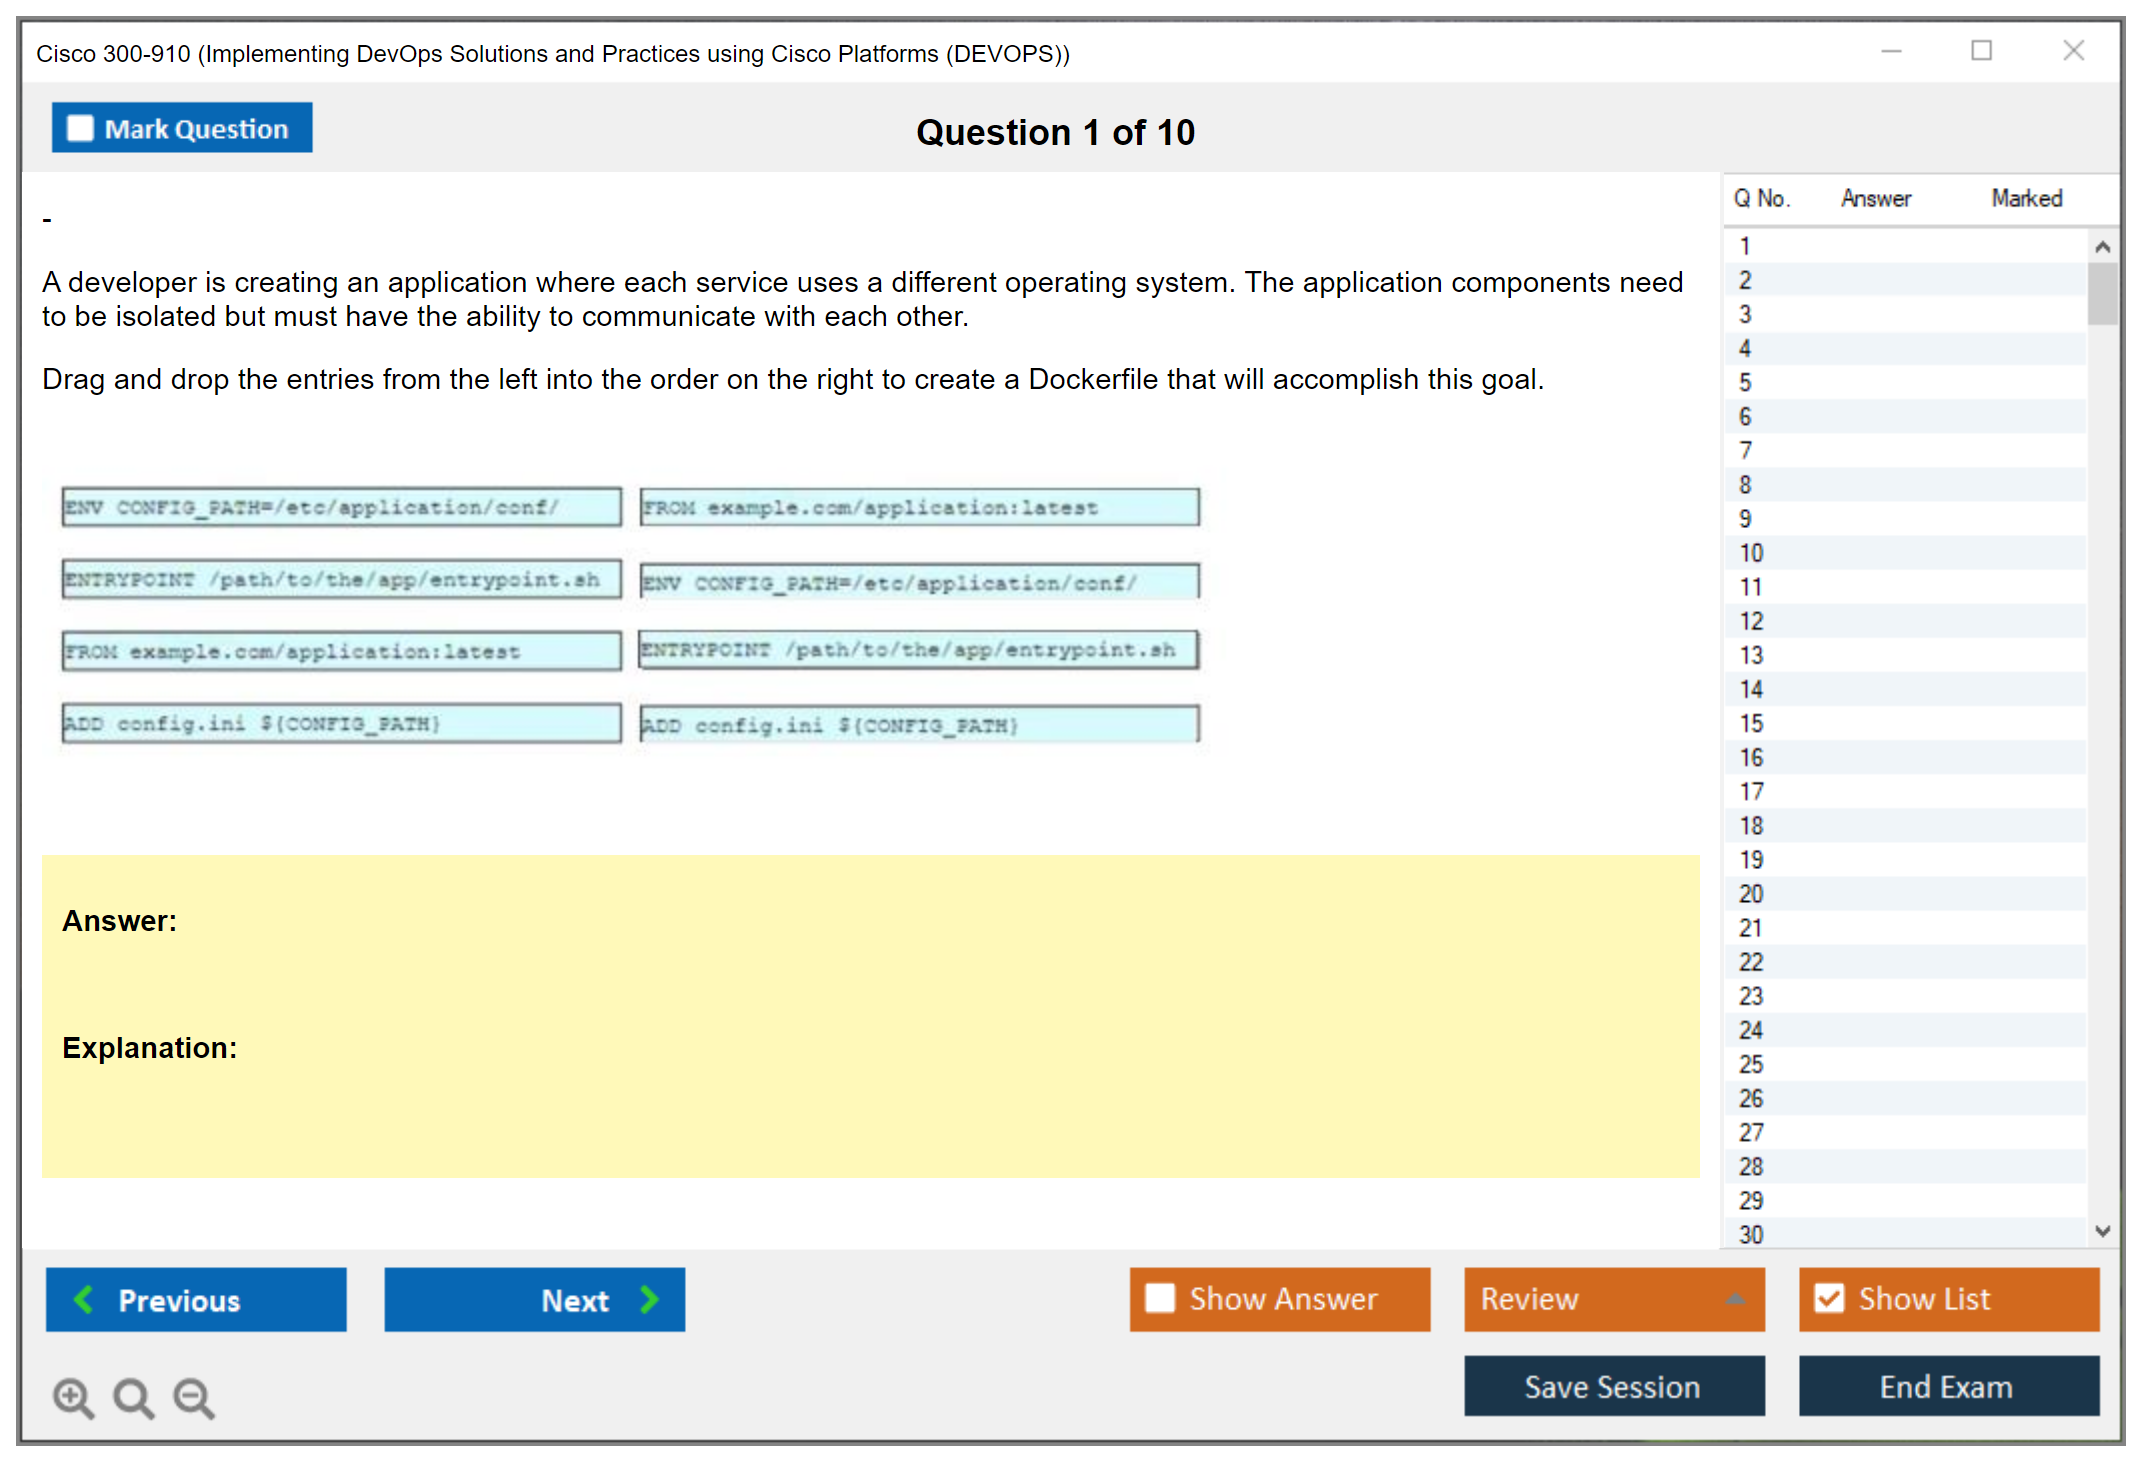Select question 2 in the list
The height and width of the screenshot is (1470, 2150).
coord(1745,280)
